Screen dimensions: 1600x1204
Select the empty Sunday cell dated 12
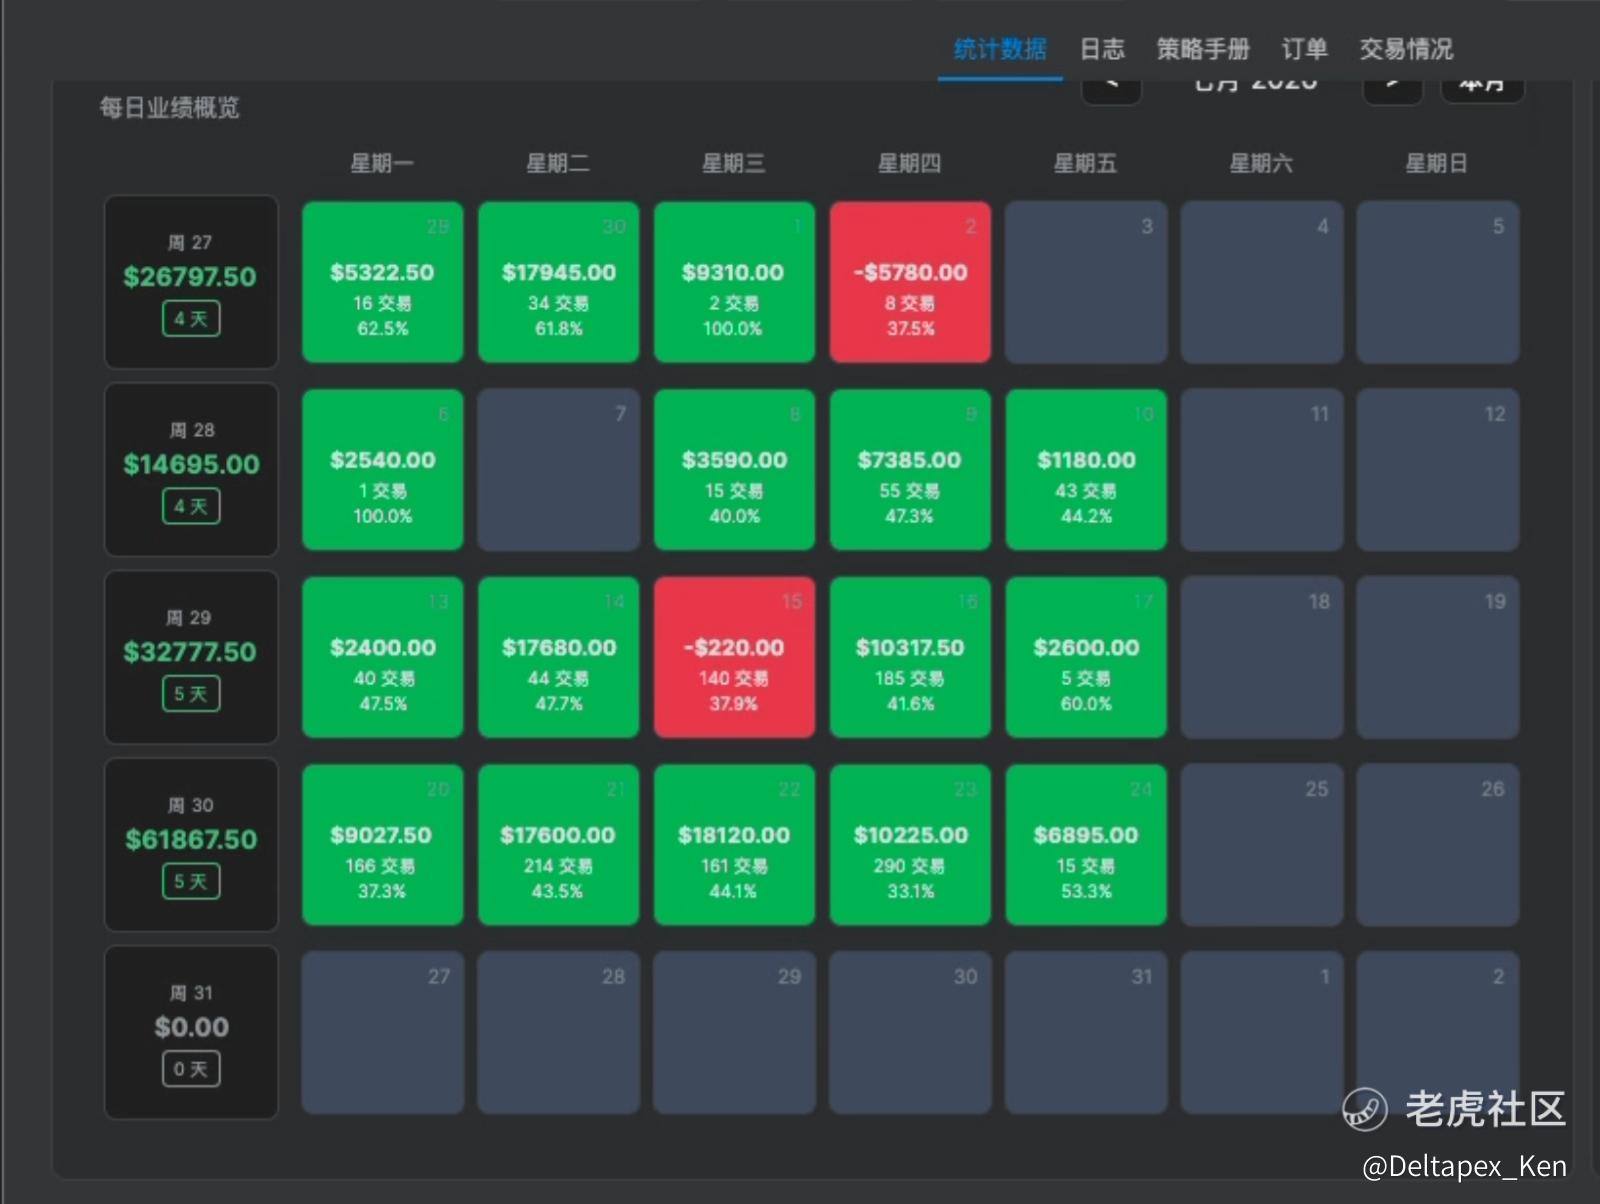1438,470
